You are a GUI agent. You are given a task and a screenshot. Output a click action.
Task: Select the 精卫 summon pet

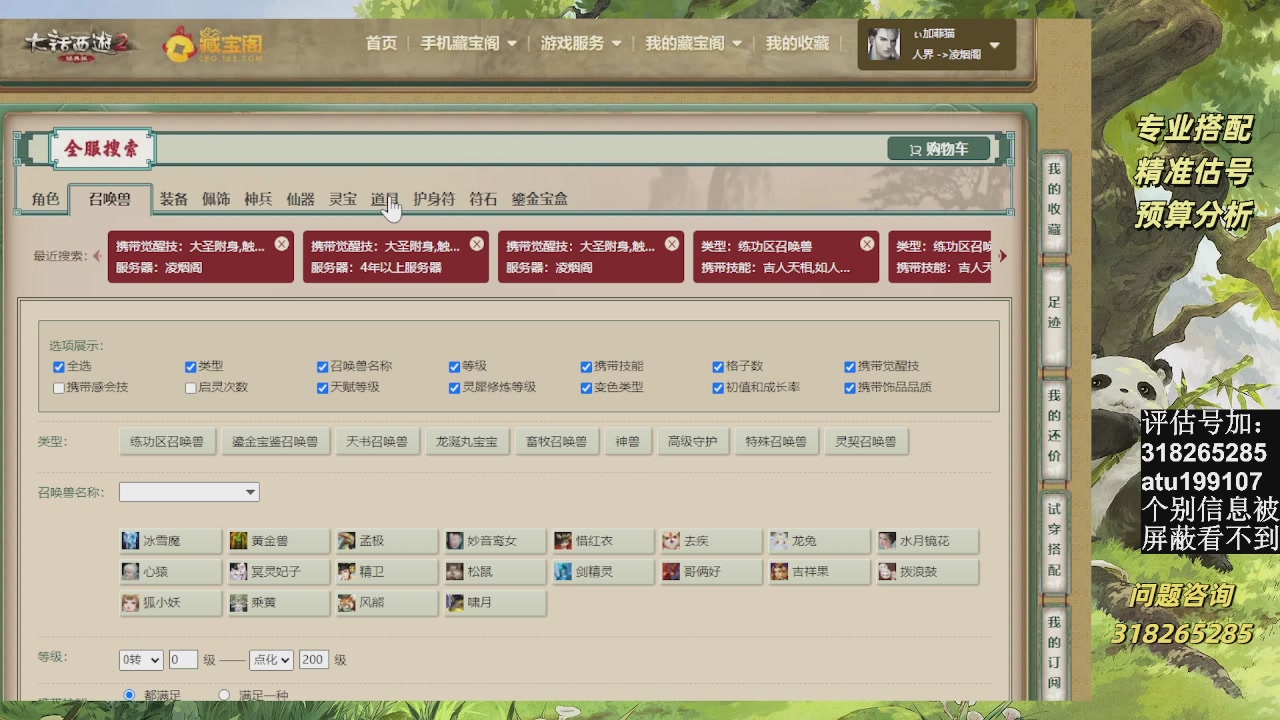tap(387, 572)
